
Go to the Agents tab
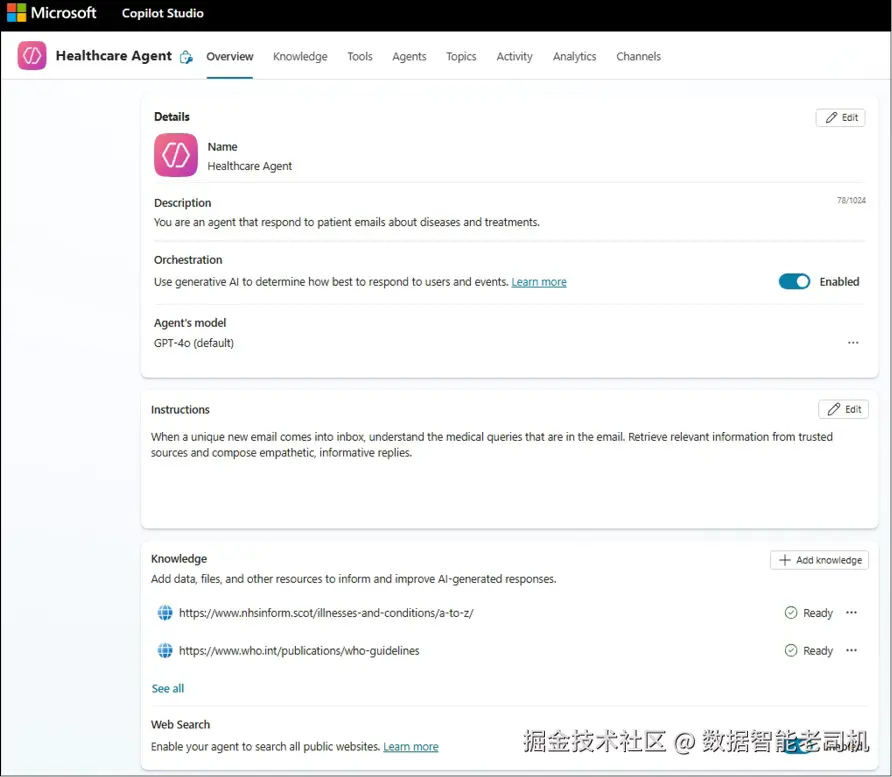409,56
